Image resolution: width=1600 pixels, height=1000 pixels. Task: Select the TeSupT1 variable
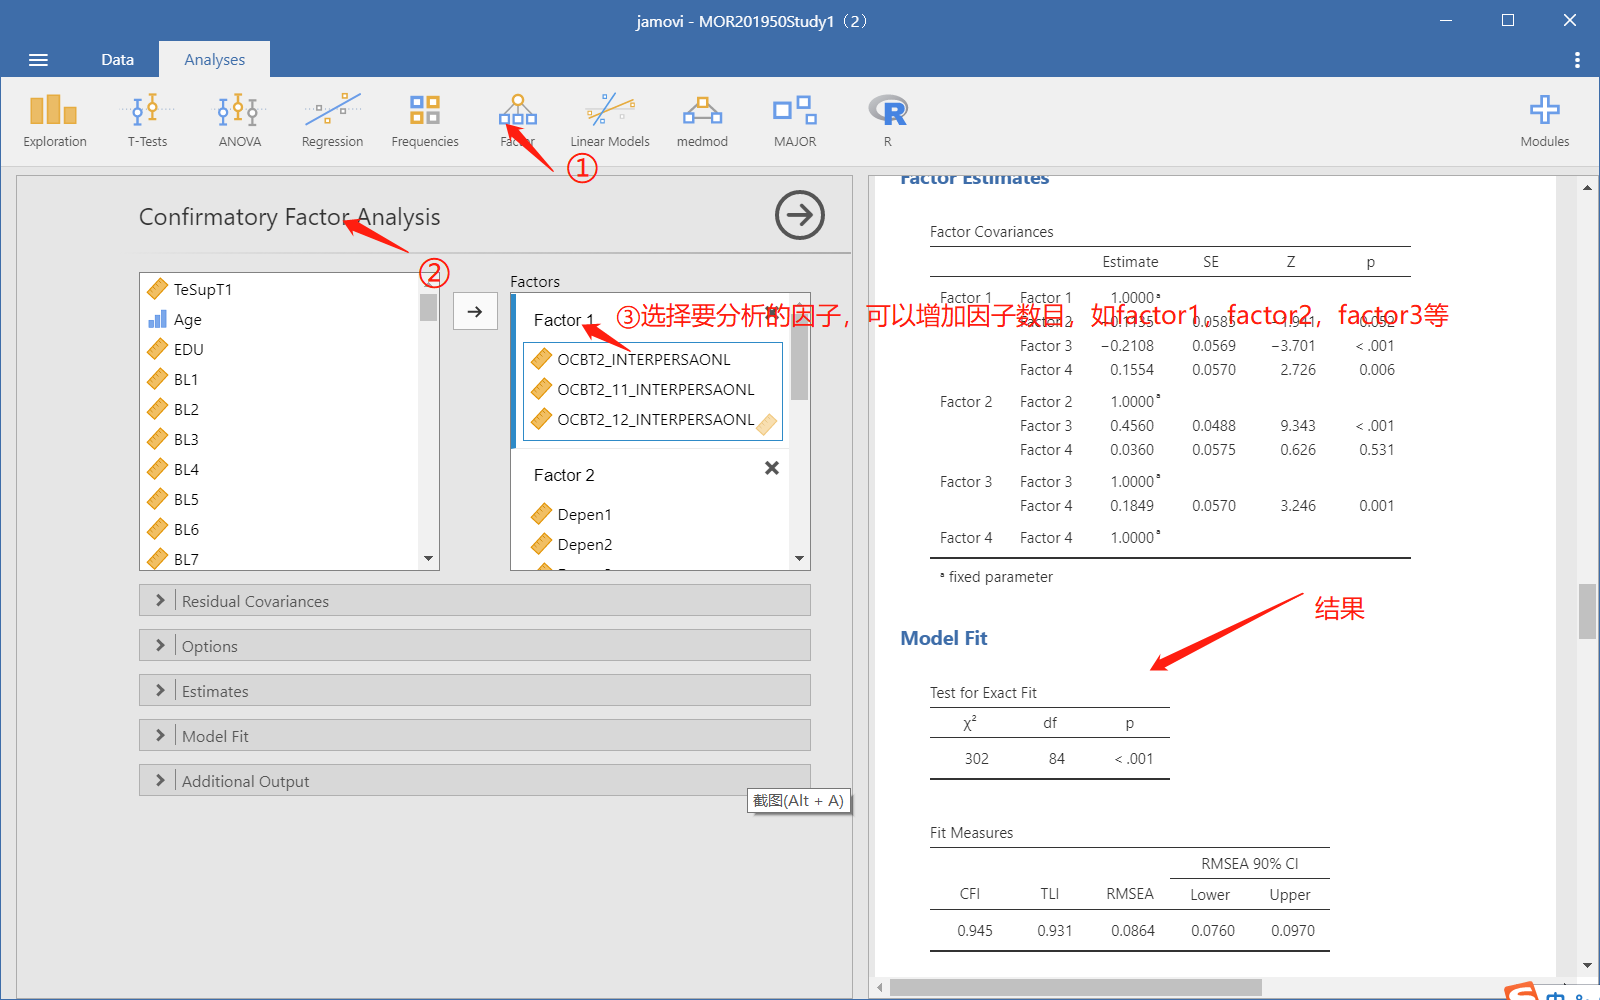[280, 289]
